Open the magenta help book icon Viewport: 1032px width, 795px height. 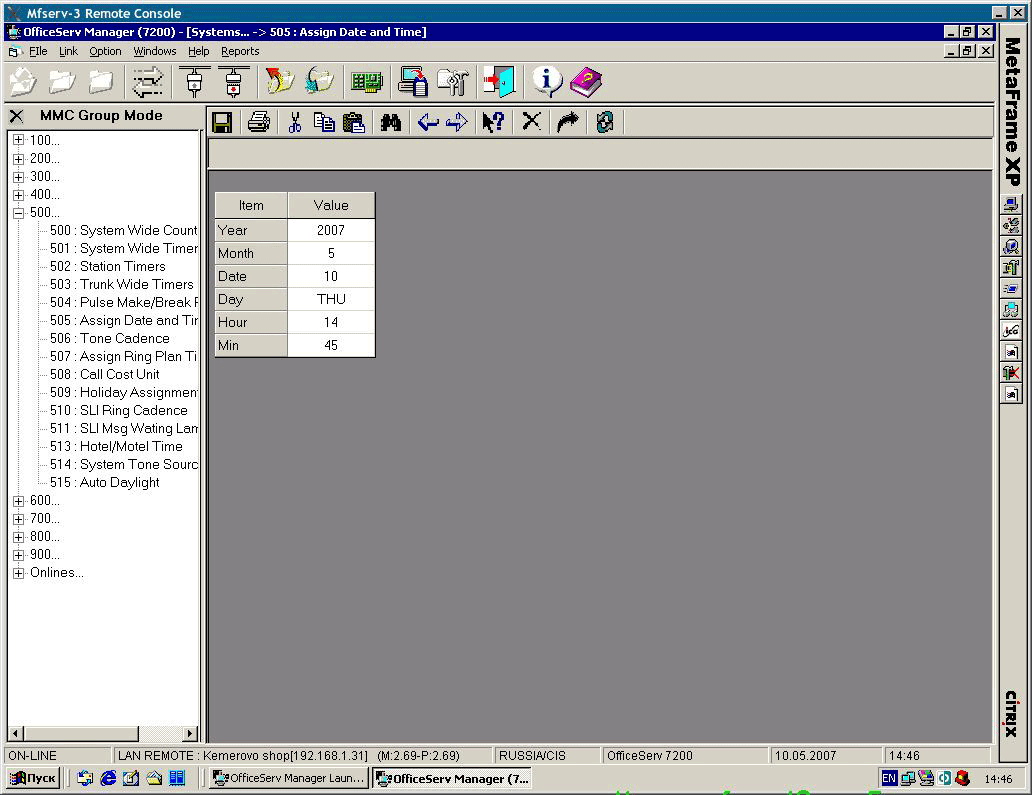point(586,82)
